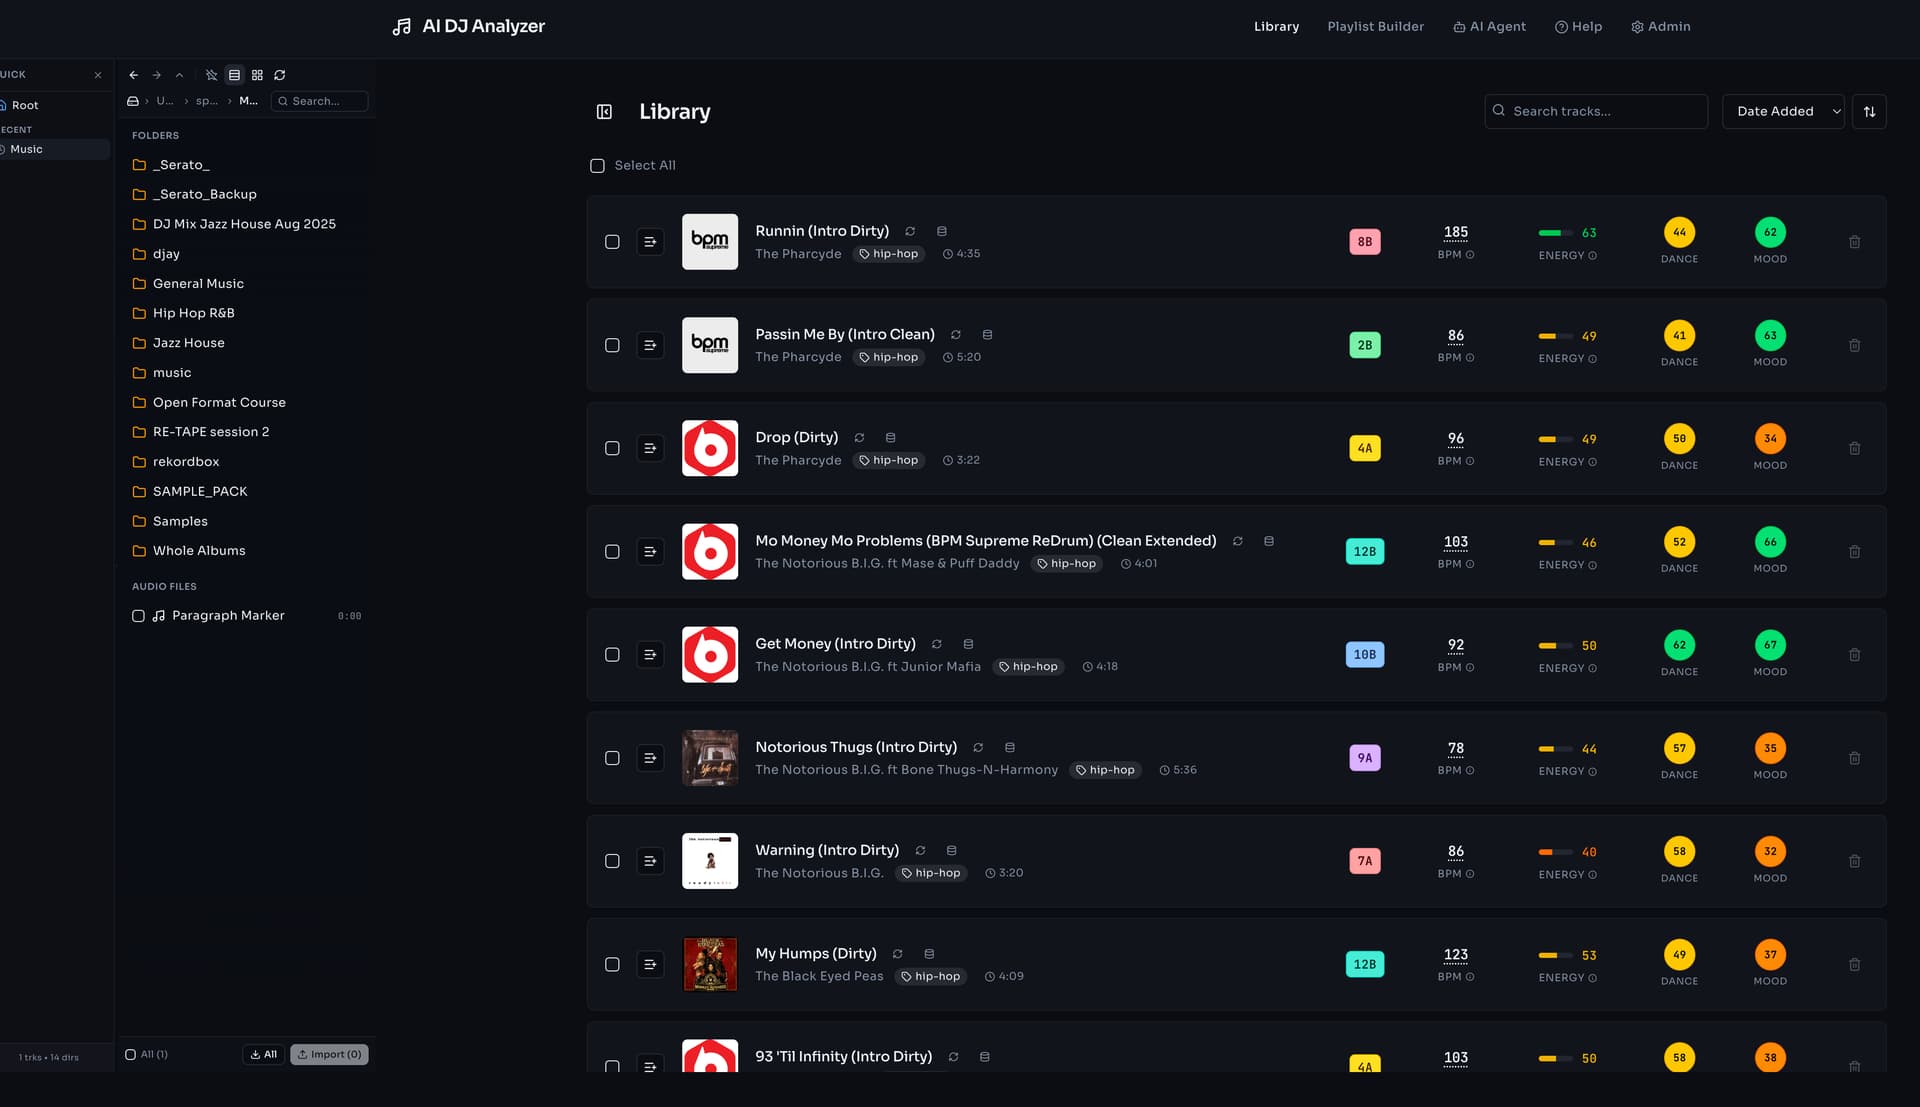Switch file browser to grid view
The image size is (1920, 1107).
257,75
